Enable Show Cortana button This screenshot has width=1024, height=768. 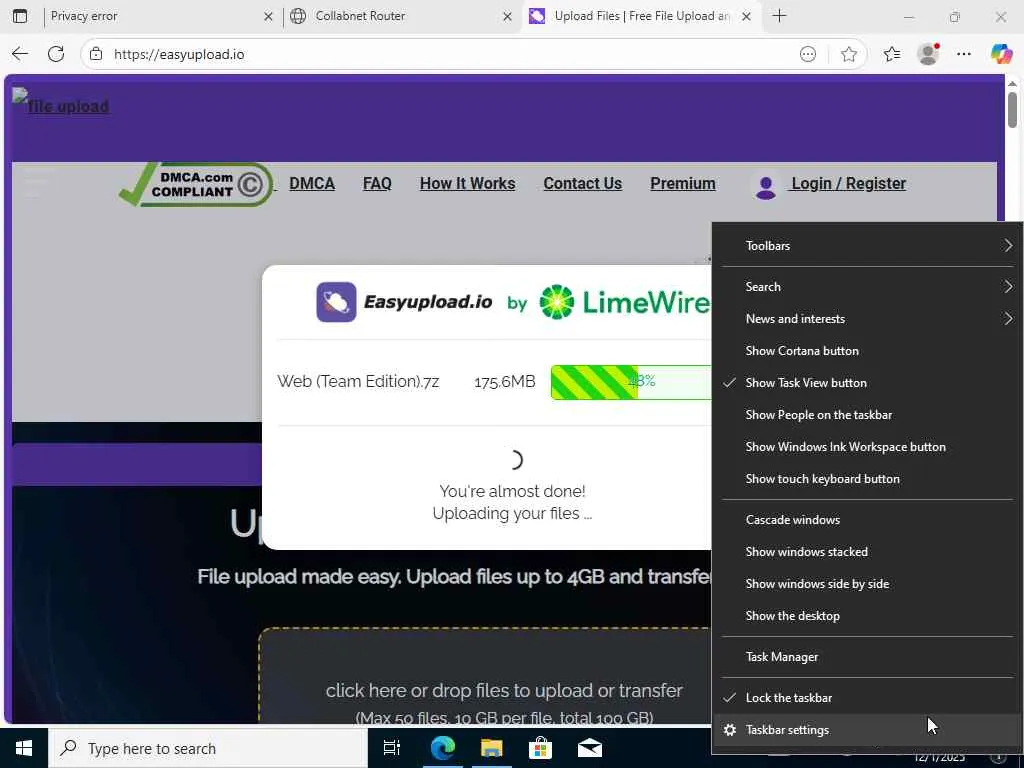point(867,351)
